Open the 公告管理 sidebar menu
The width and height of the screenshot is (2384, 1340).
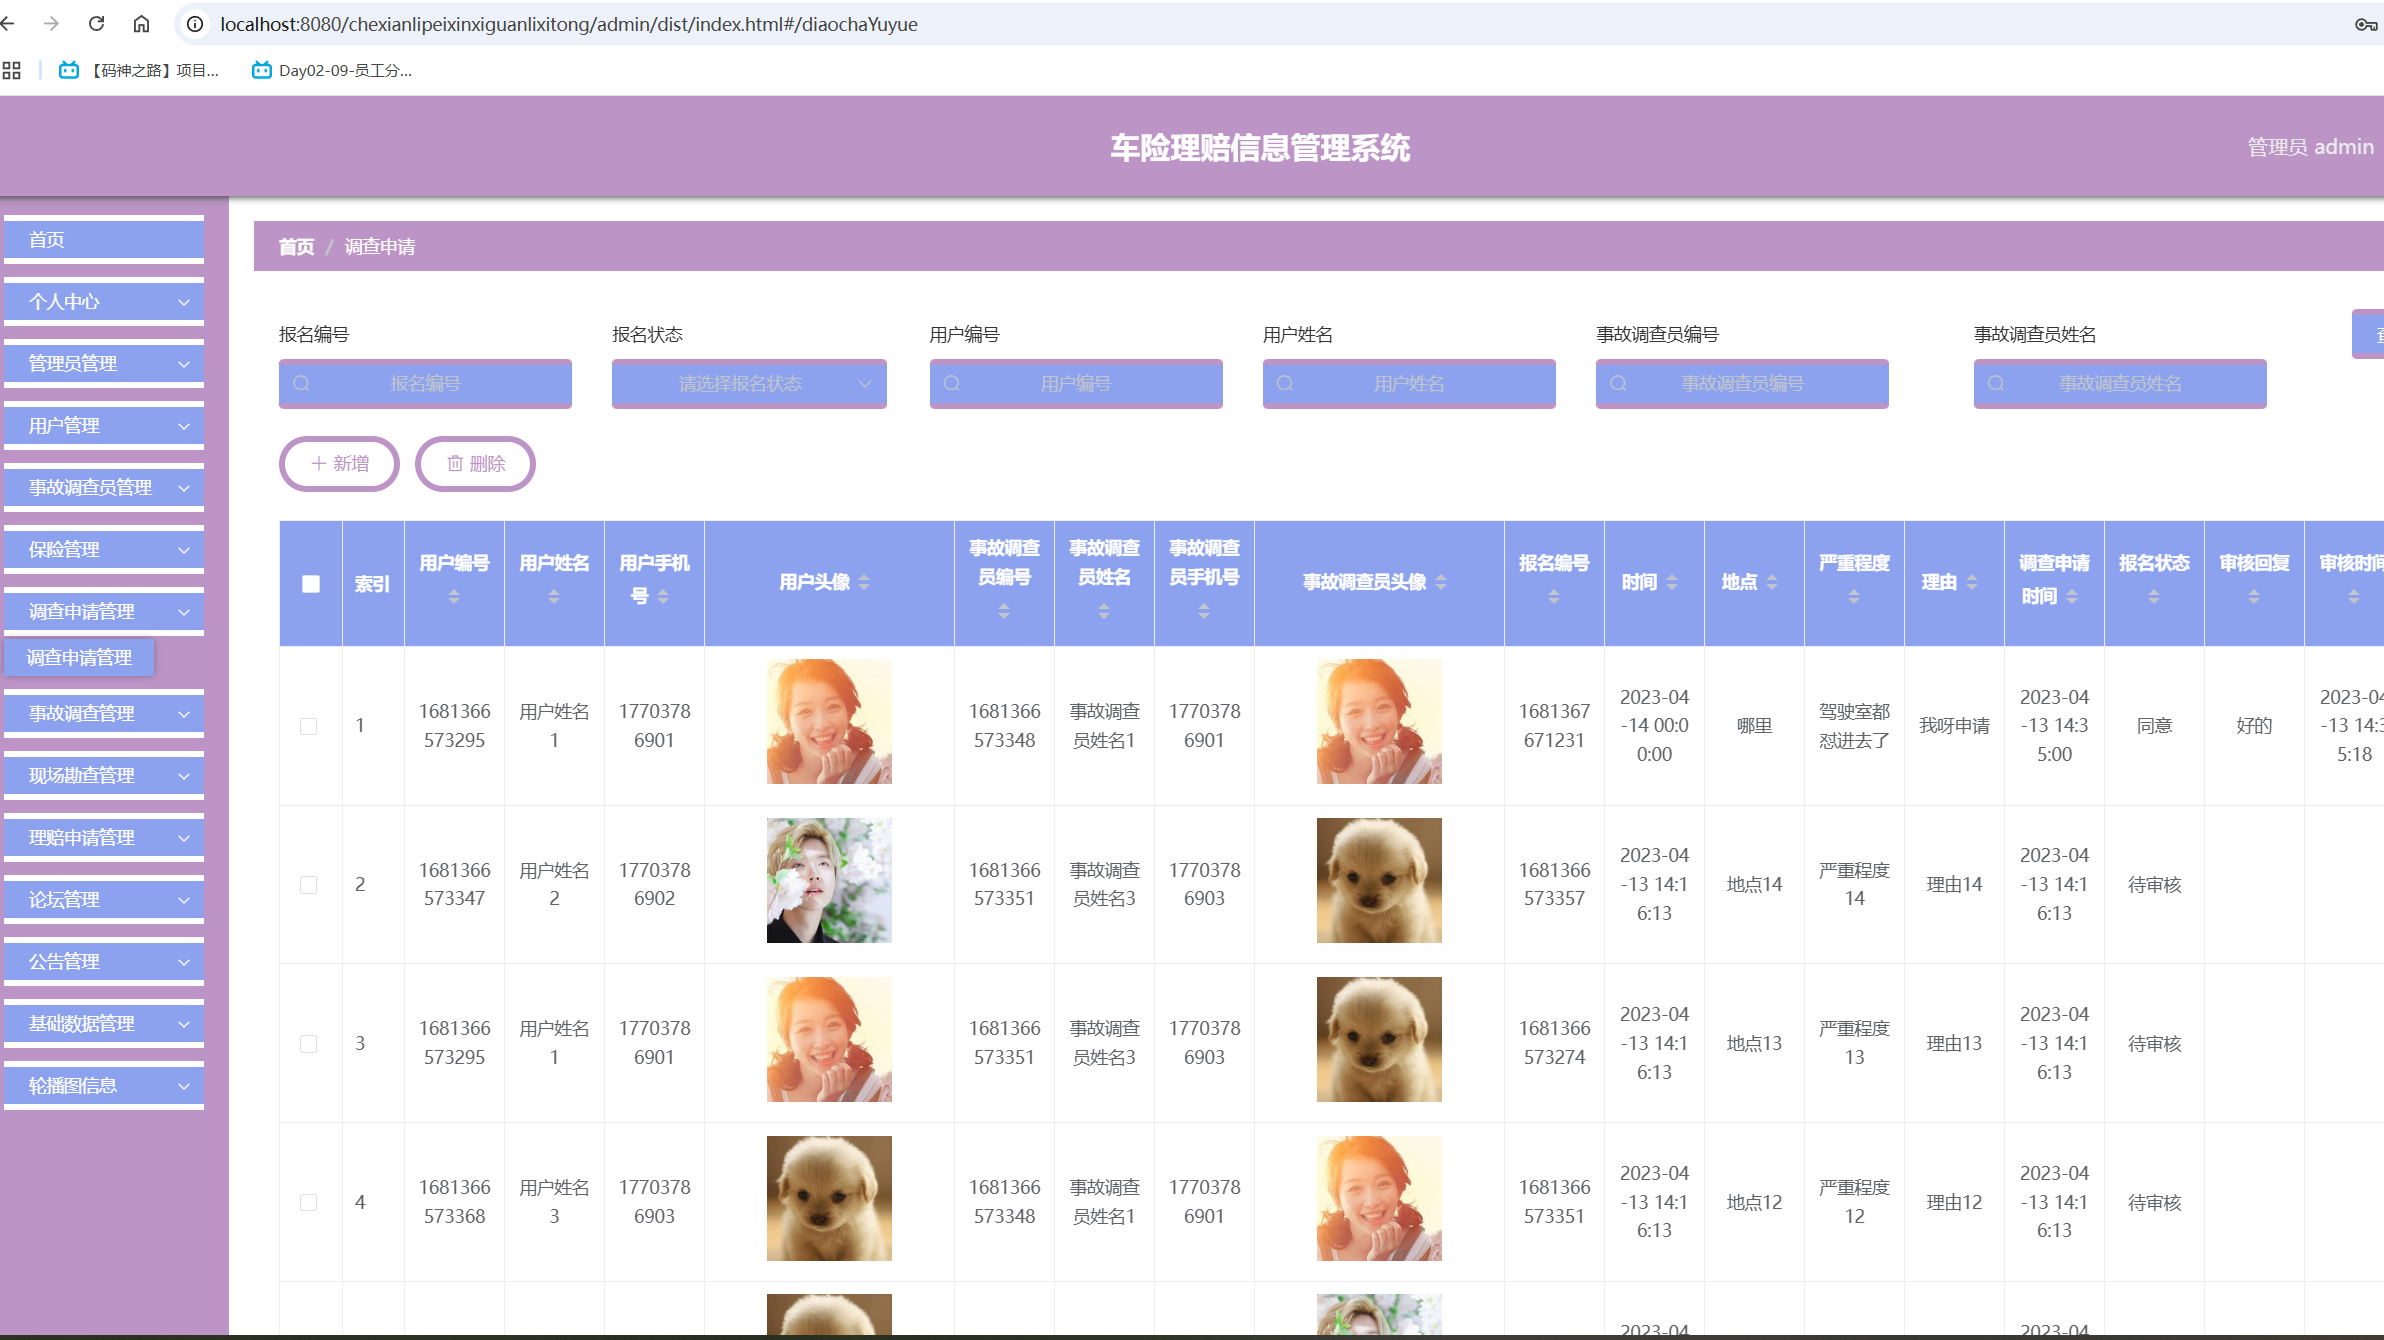(104, 961)
